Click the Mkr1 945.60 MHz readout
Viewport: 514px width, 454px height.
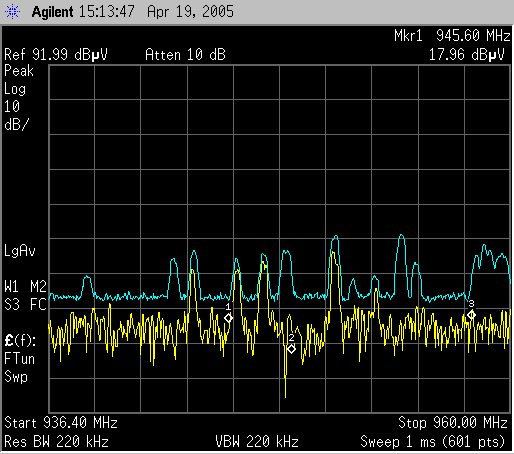click(x=452, y=35)
